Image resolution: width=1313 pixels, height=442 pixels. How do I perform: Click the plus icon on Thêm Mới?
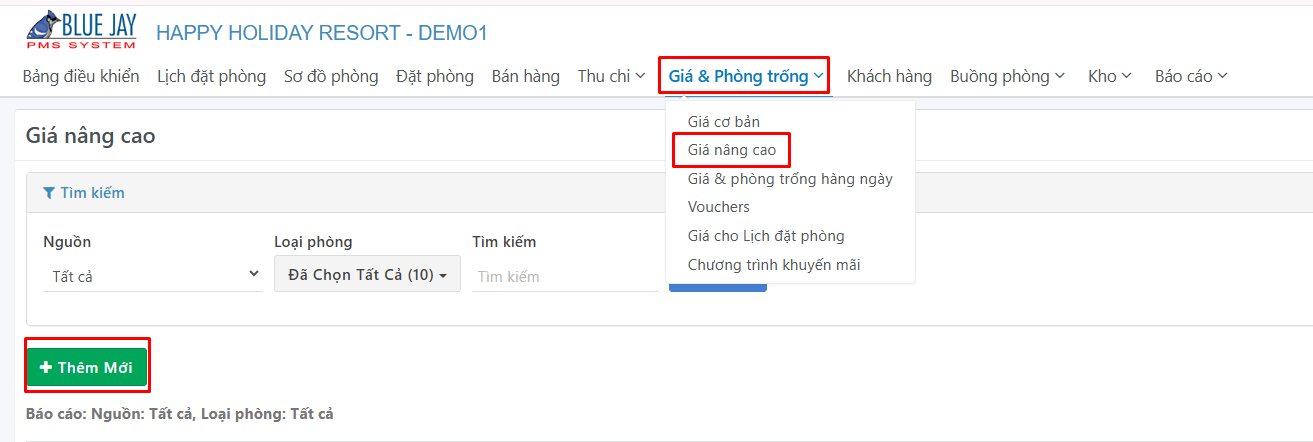click(x=46, y=368)
